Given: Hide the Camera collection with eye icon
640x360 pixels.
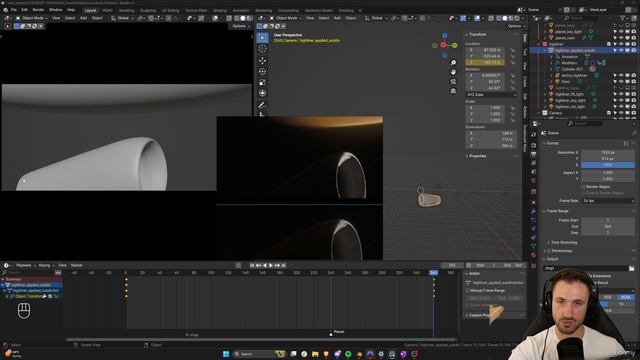Looking at the screenshot, I should coord(621,113).
